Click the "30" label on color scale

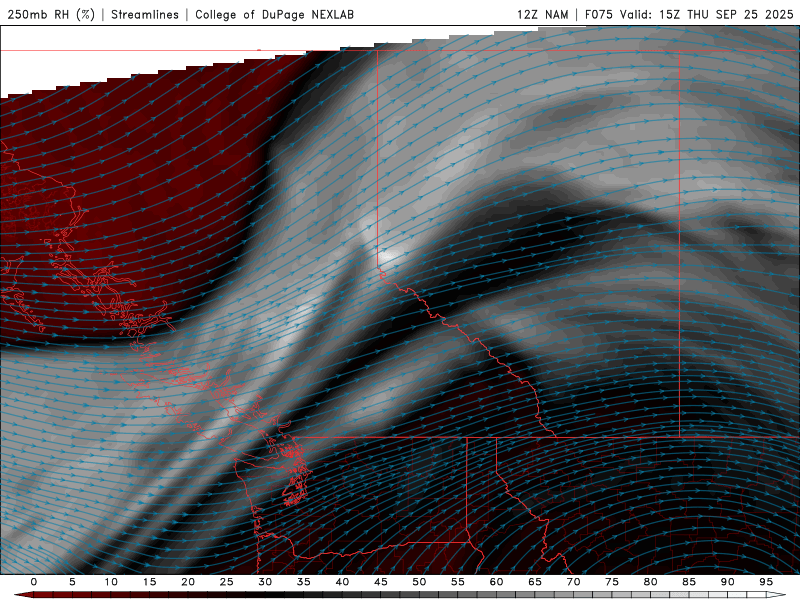click(x=265, y=582)
